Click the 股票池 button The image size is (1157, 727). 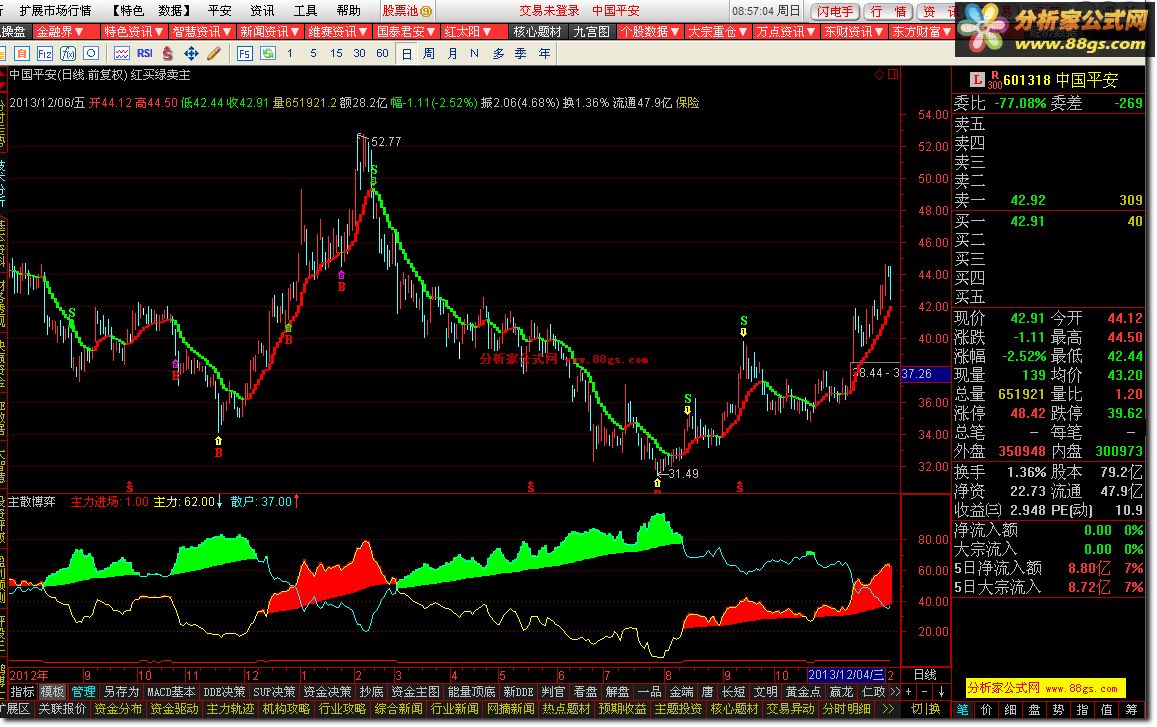point(406,11)
